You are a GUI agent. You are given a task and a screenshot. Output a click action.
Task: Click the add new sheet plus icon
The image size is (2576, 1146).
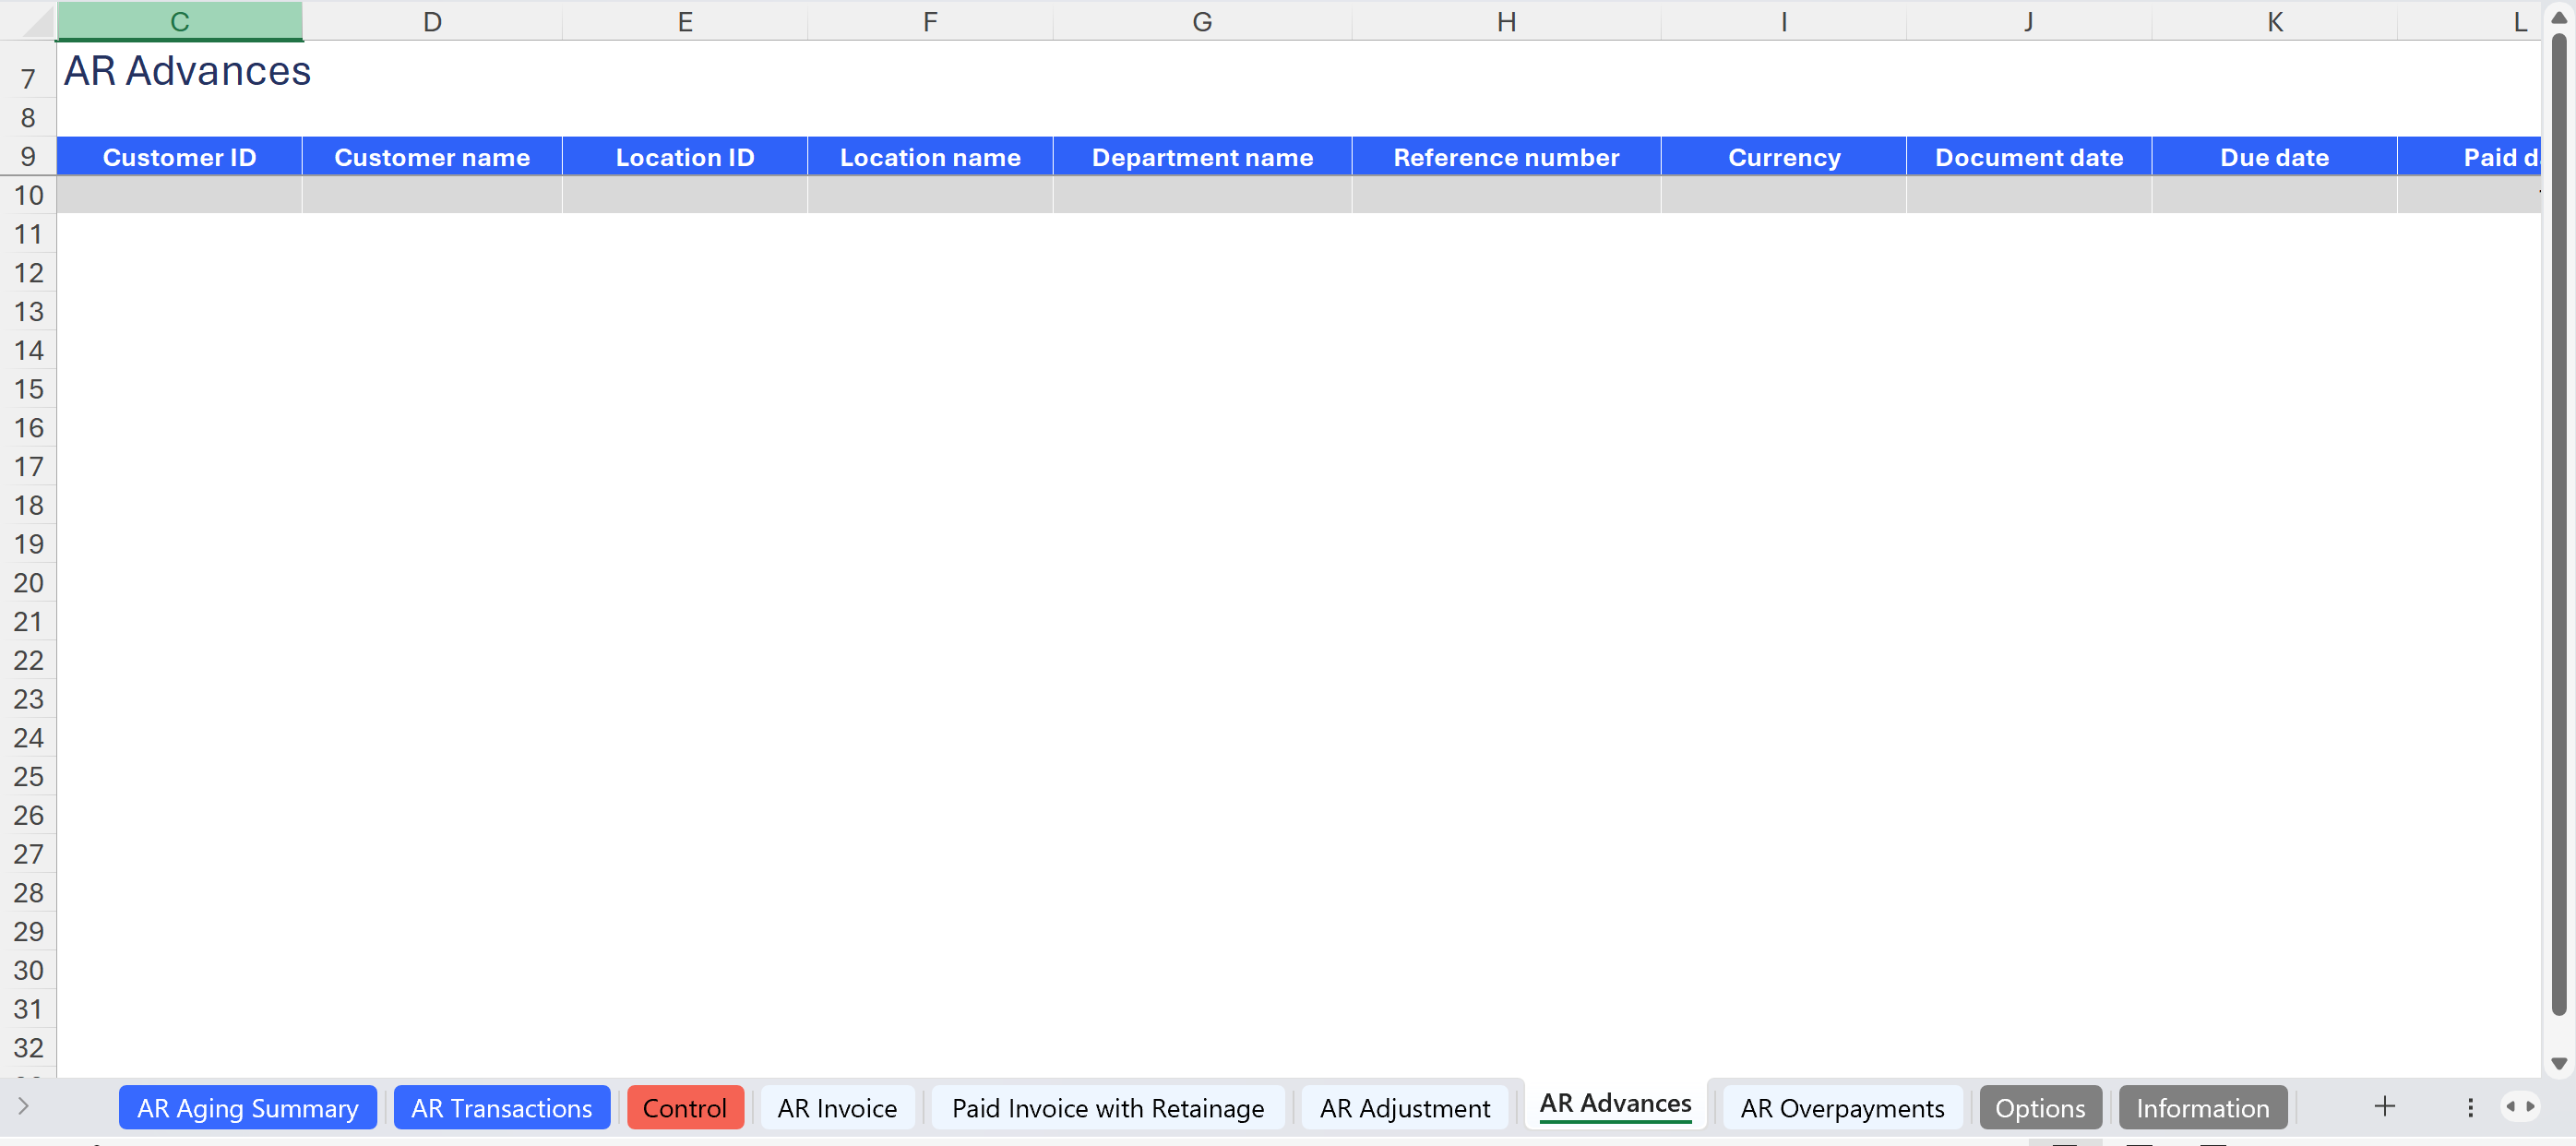[2384, 1106]
